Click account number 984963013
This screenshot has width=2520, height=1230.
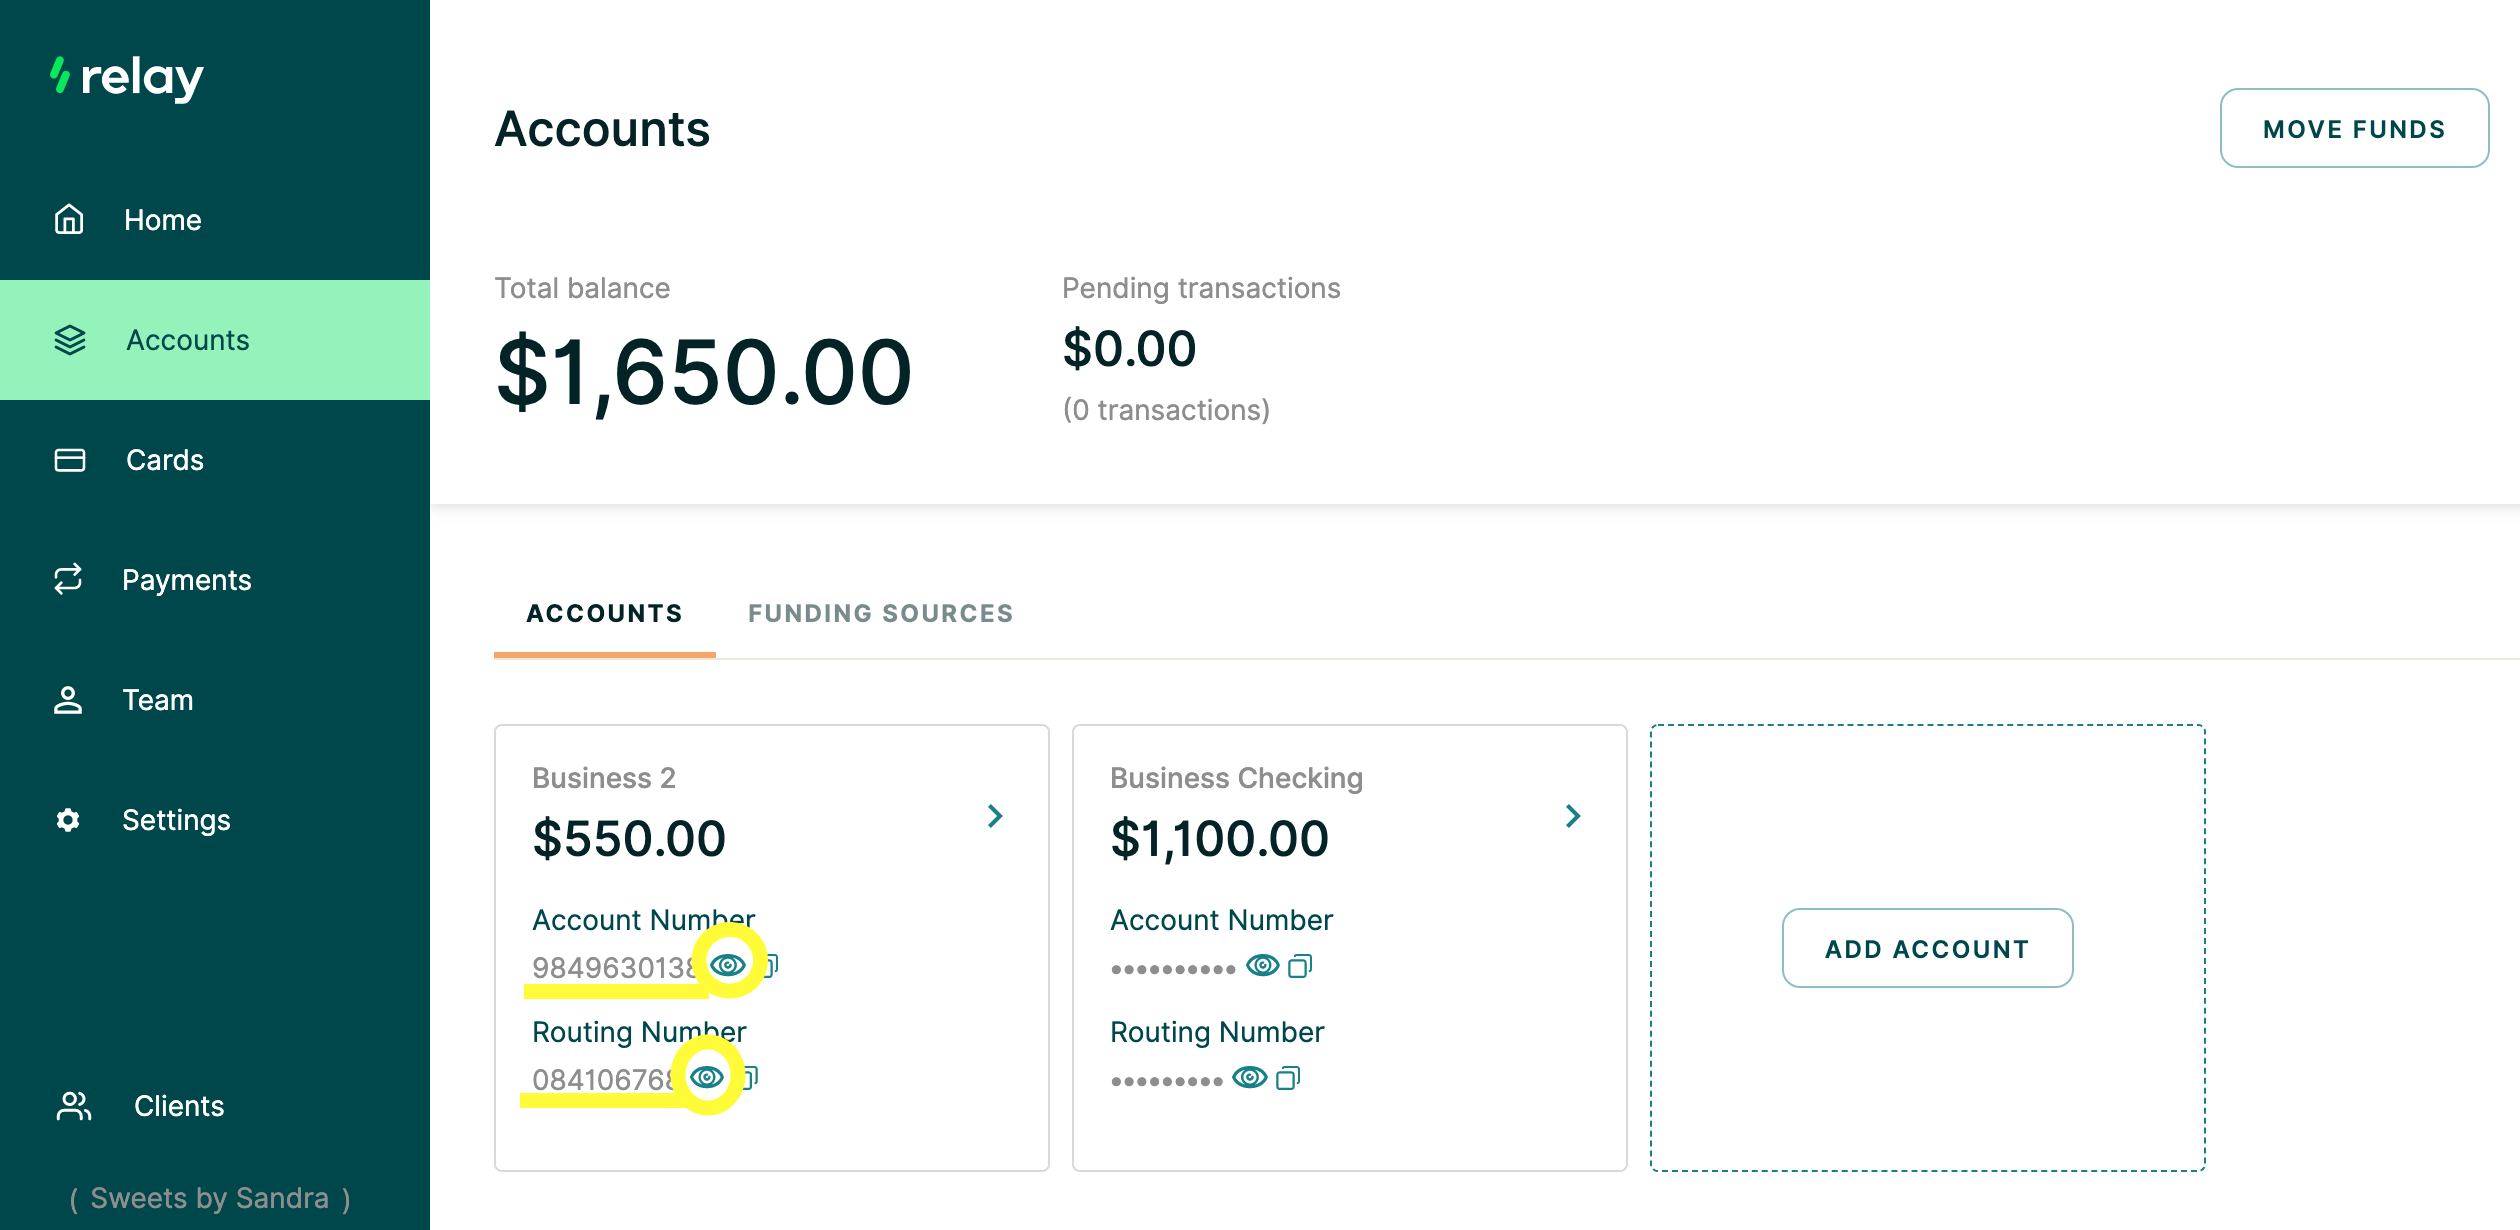[614, 967]
